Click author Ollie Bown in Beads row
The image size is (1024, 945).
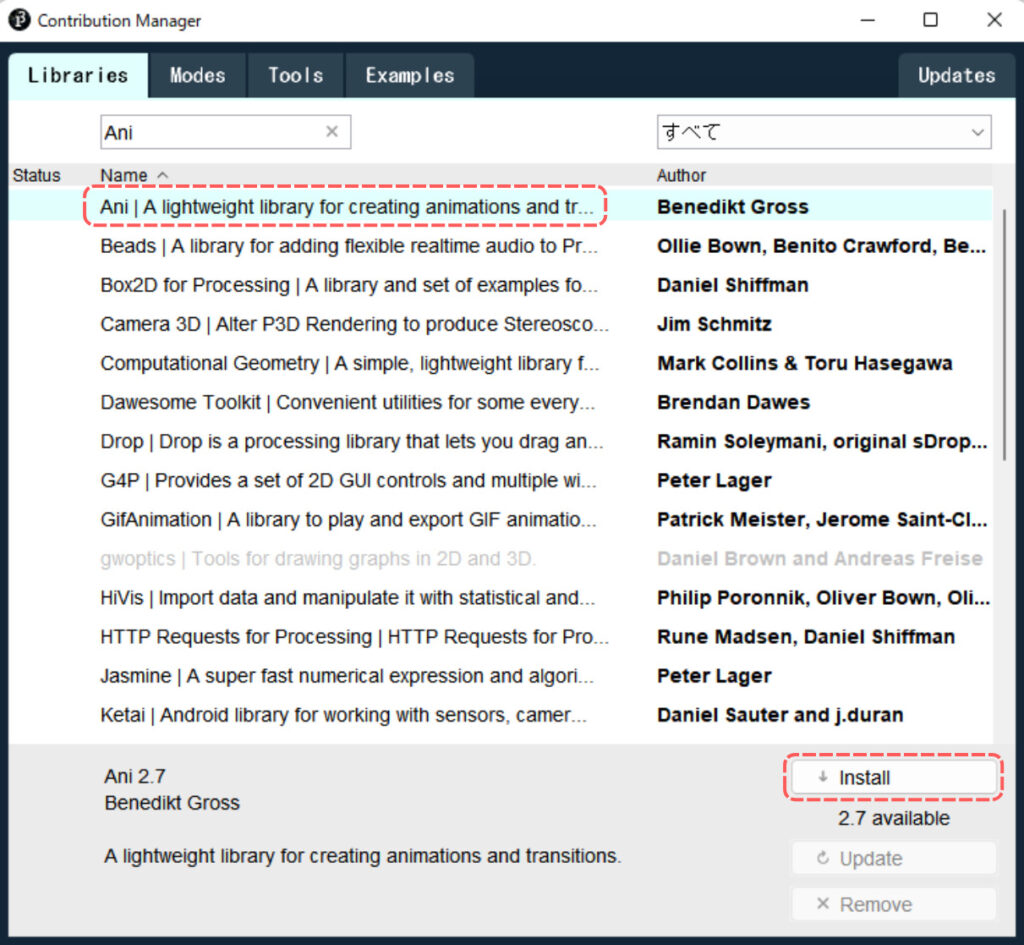point(822,246)
